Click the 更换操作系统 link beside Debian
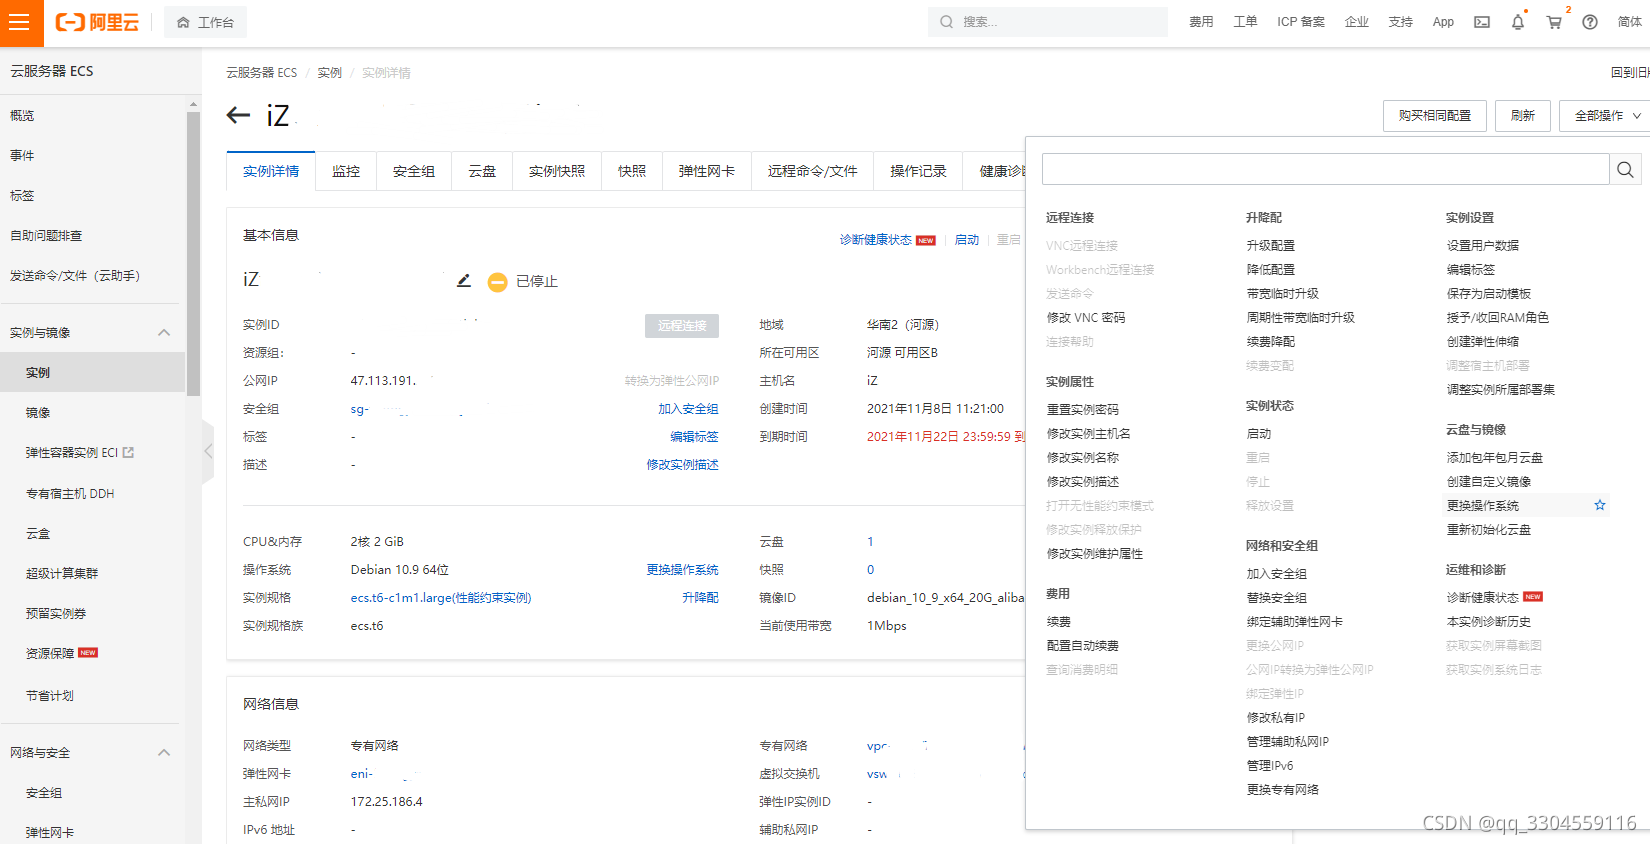The image size is (1652, 844). pos(682,570)
